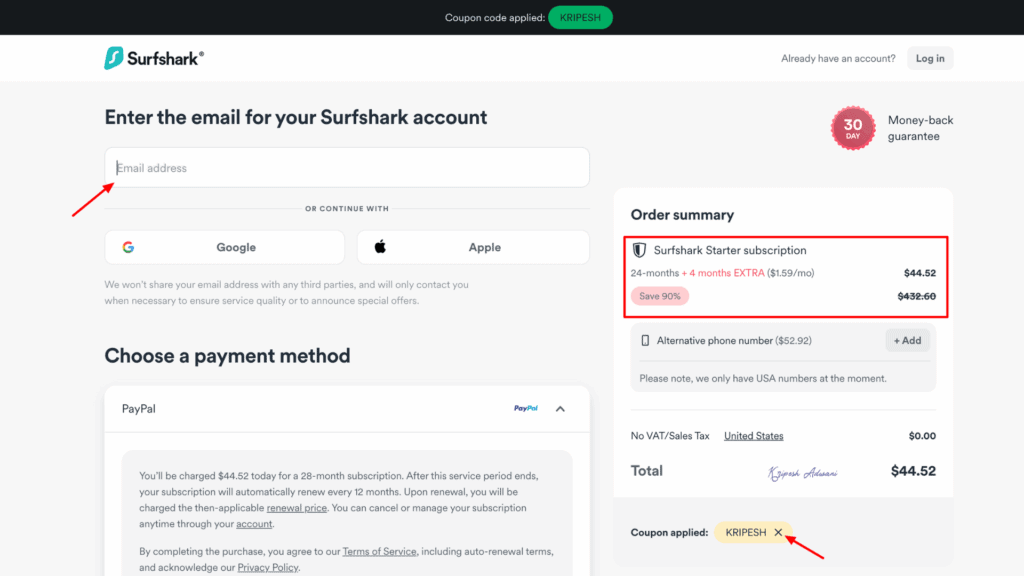Click the Surfshark logo

coord(153,57)
